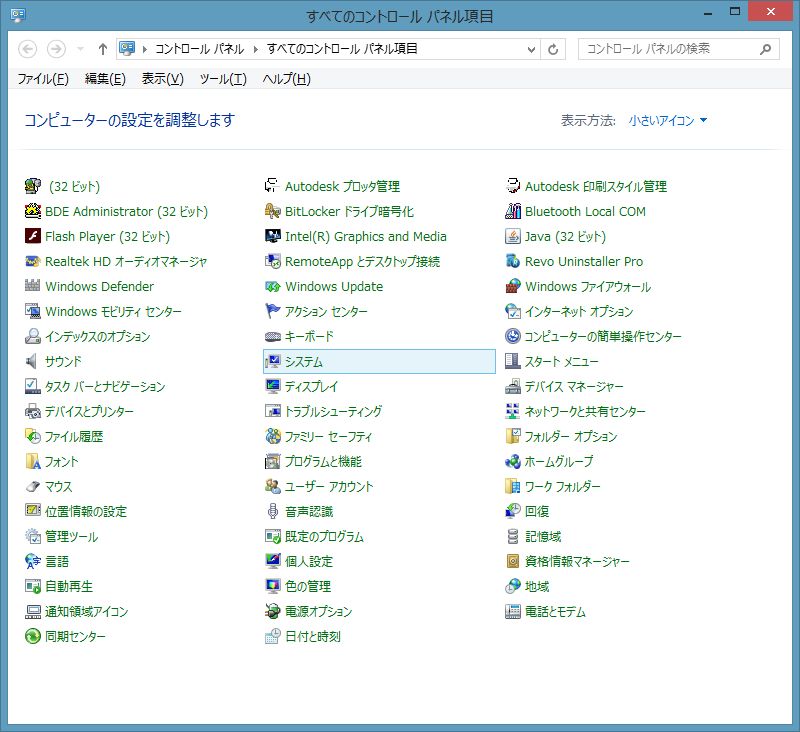Open the 既定のプログラム link

tap(324, 536)
